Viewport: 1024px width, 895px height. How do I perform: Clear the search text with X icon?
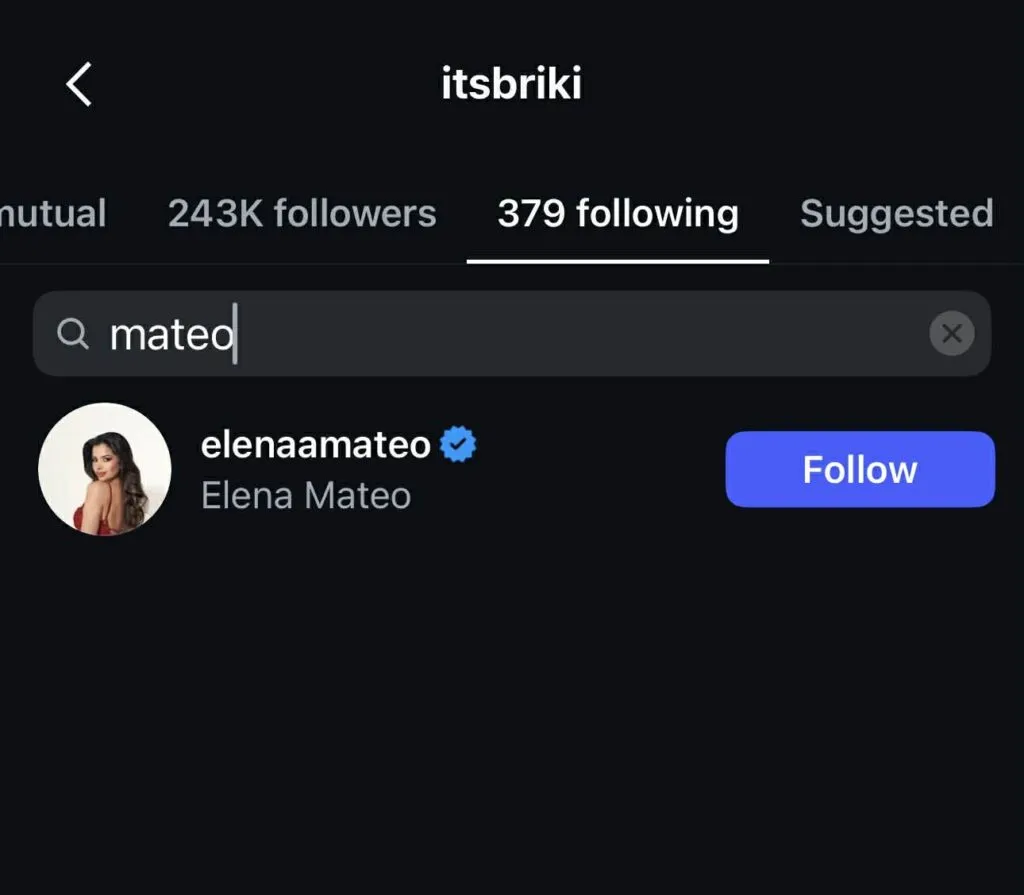(951, 334)
